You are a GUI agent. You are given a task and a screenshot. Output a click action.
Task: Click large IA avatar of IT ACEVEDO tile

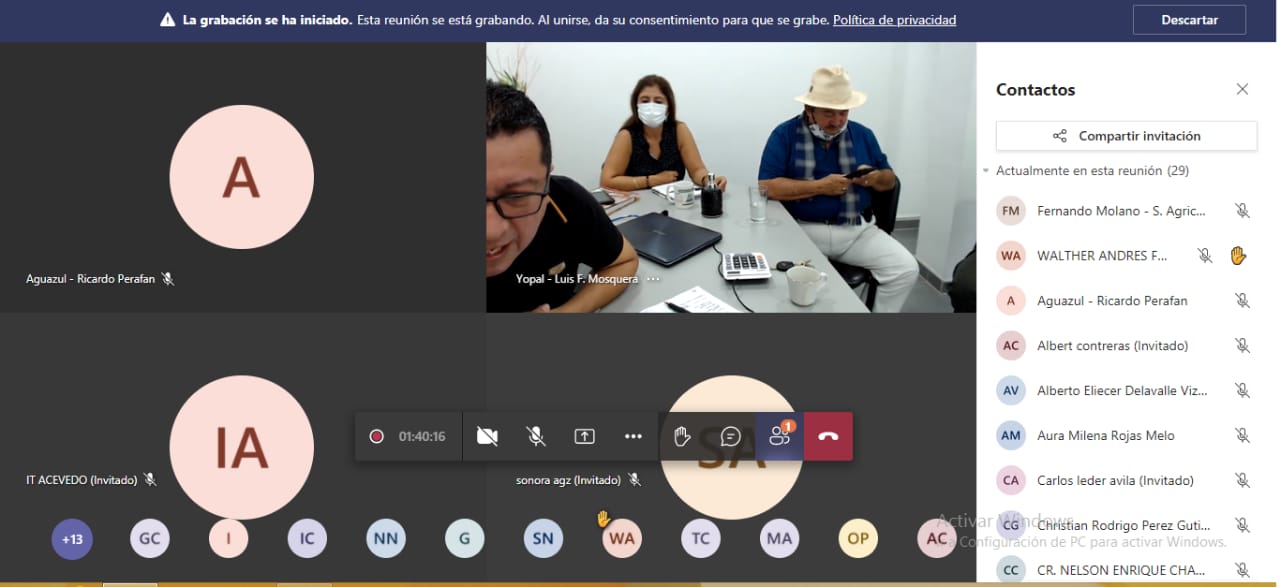(241, 447)
